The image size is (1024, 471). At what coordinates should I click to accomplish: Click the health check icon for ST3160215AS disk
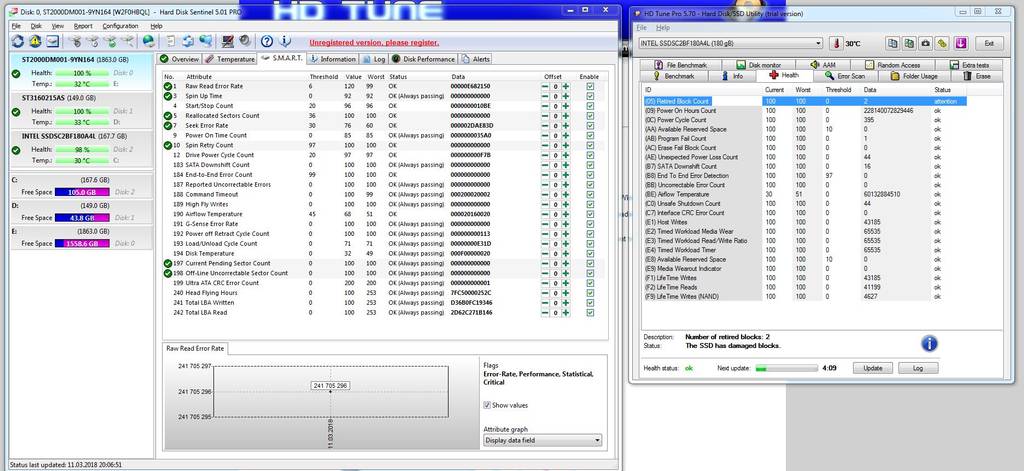pyautogui.click(x=16, y=112)
